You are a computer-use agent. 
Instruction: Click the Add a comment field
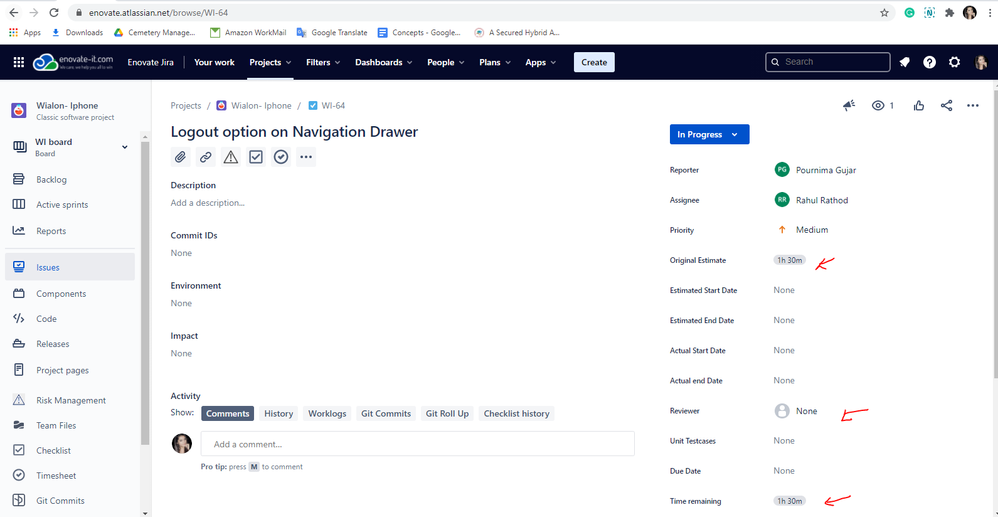(418, 444)
